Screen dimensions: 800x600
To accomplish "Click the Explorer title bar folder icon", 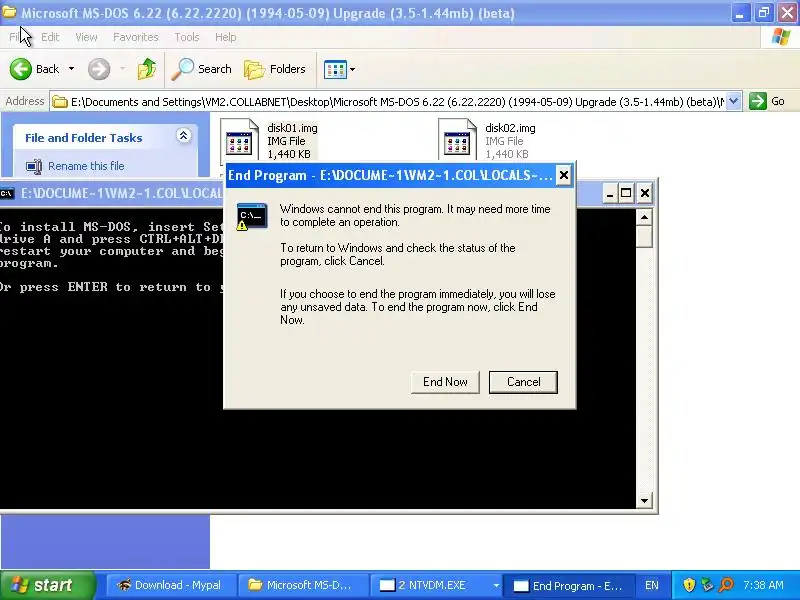I will (9, 11).
